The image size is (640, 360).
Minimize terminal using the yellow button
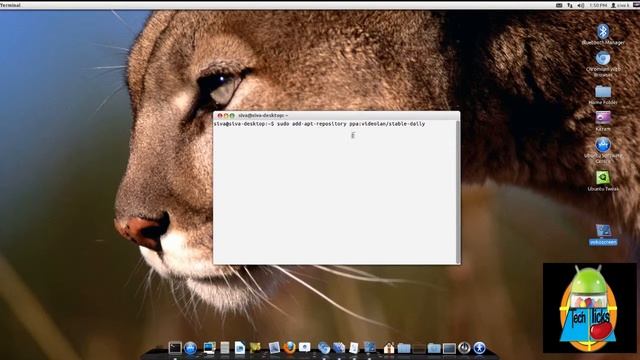click(x=226, y=116)
